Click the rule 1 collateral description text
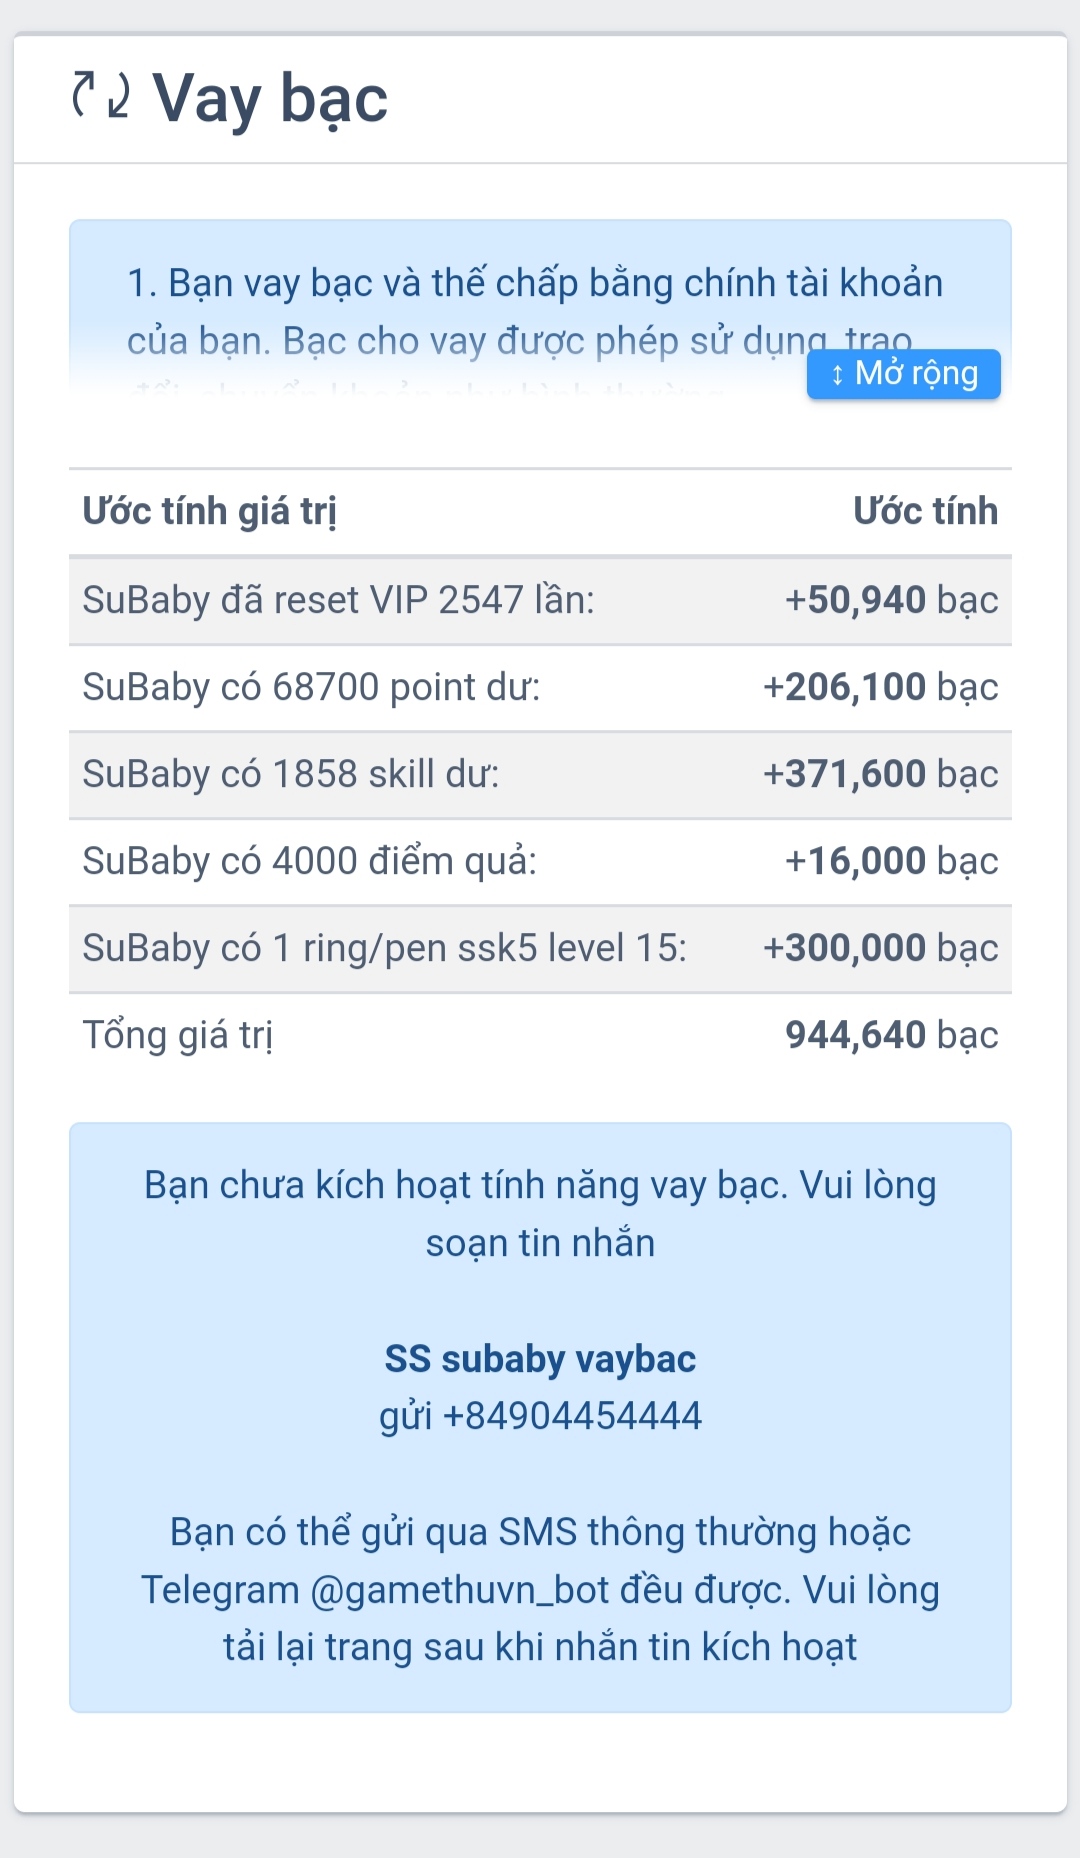This screenshot has height=1858, width=1080. [534, 311]
